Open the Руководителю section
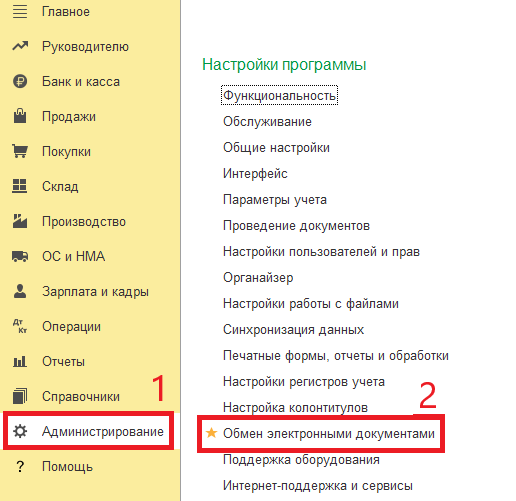This screenshot has height=501, width=516. point(85,46)
